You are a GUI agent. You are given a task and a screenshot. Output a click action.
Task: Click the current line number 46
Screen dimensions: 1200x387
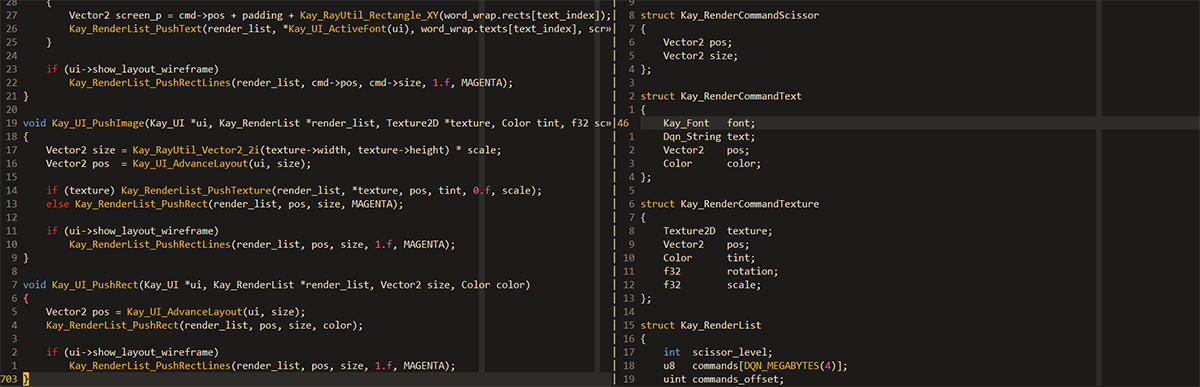click(x=623, y=123)
